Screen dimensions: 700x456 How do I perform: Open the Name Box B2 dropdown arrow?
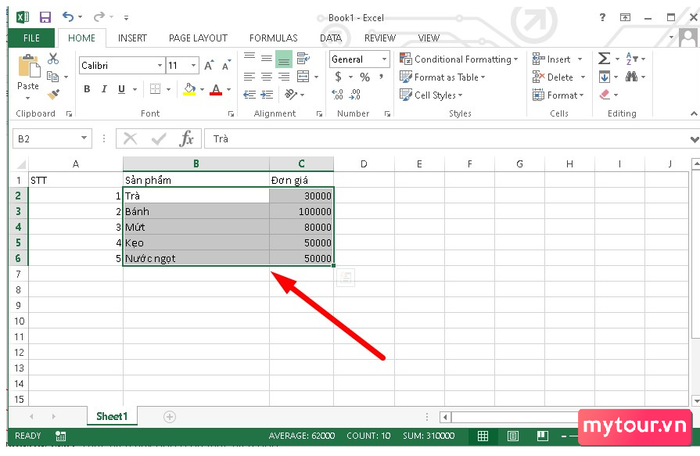pyautogui.click(x=84, y=138)
